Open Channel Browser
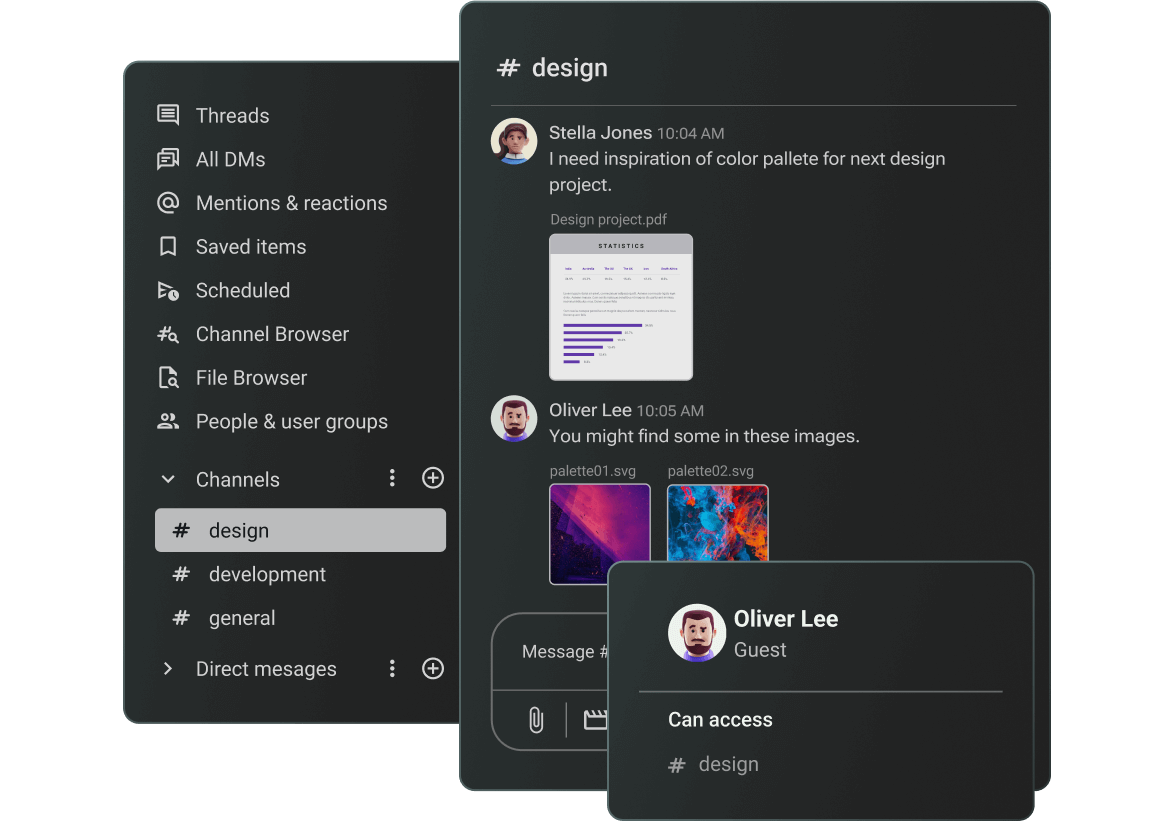This screenshot has width=1174, height=821. pyautogui.click(x=272, y=334)
